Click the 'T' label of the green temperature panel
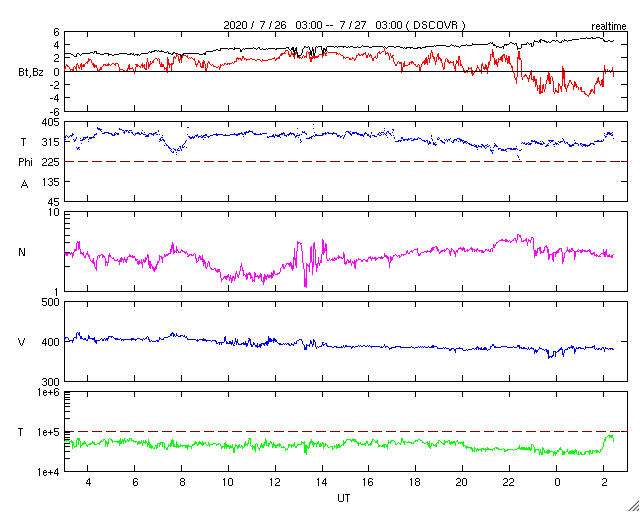The height and width of the screenshot is (512, 640). click(20, 432)
